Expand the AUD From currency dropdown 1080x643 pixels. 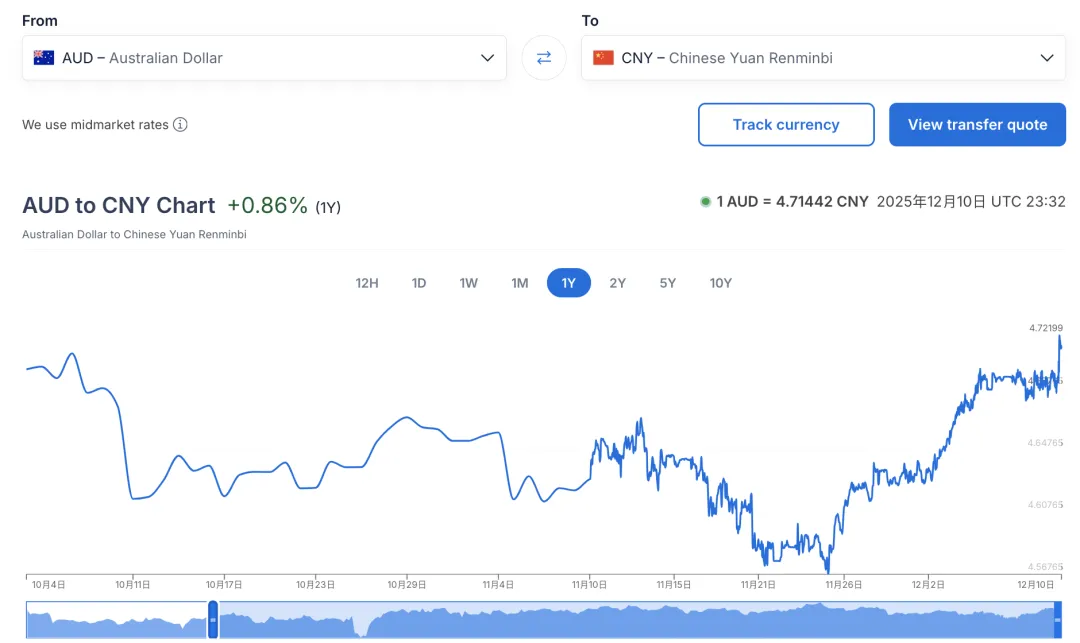click(487, 58)
